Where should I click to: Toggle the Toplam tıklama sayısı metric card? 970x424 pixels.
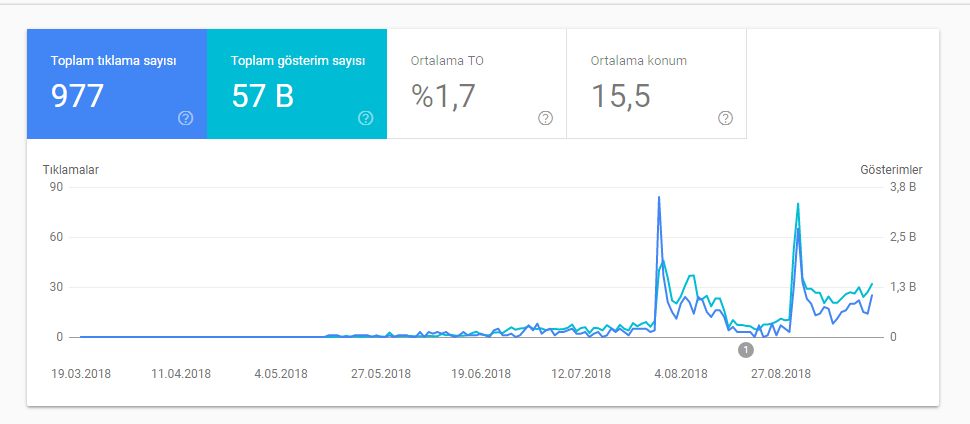[x=117, y=84]
